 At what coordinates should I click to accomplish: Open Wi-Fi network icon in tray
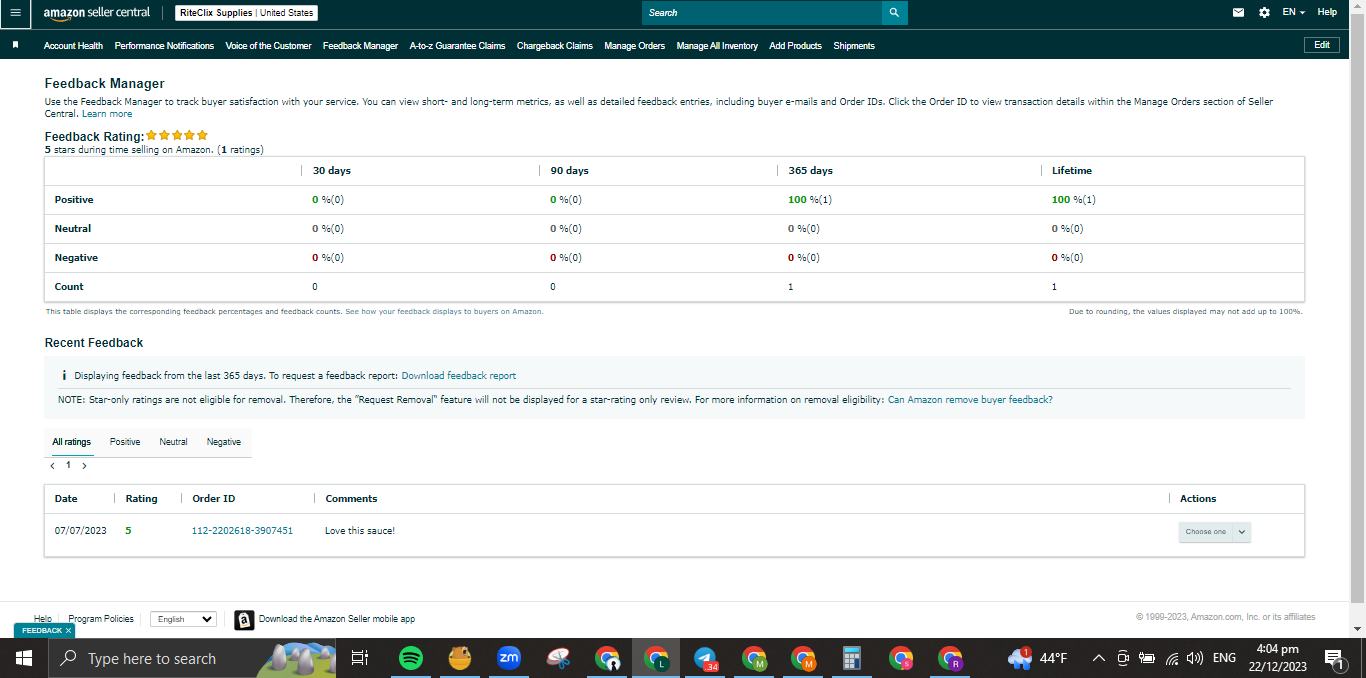tap(1172, 658)
